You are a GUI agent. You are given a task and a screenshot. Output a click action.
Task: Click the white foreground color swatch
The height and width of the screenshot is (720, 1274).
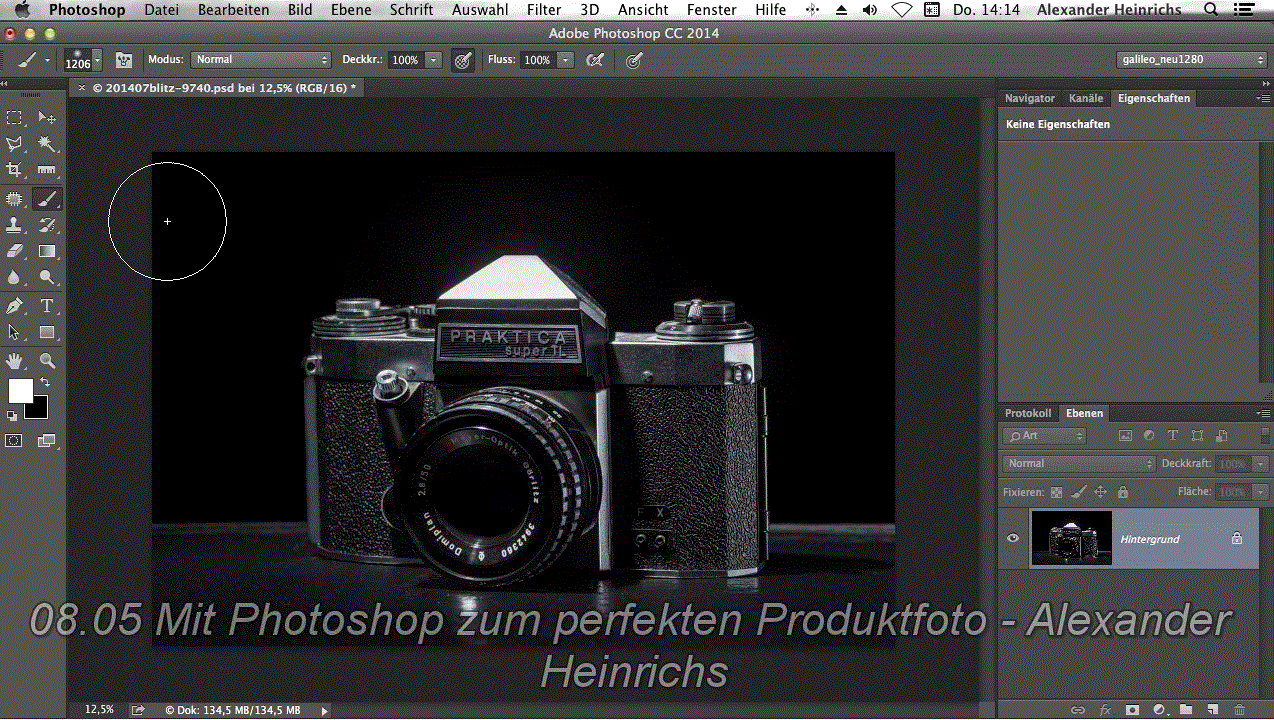click(x=20, y=390)
